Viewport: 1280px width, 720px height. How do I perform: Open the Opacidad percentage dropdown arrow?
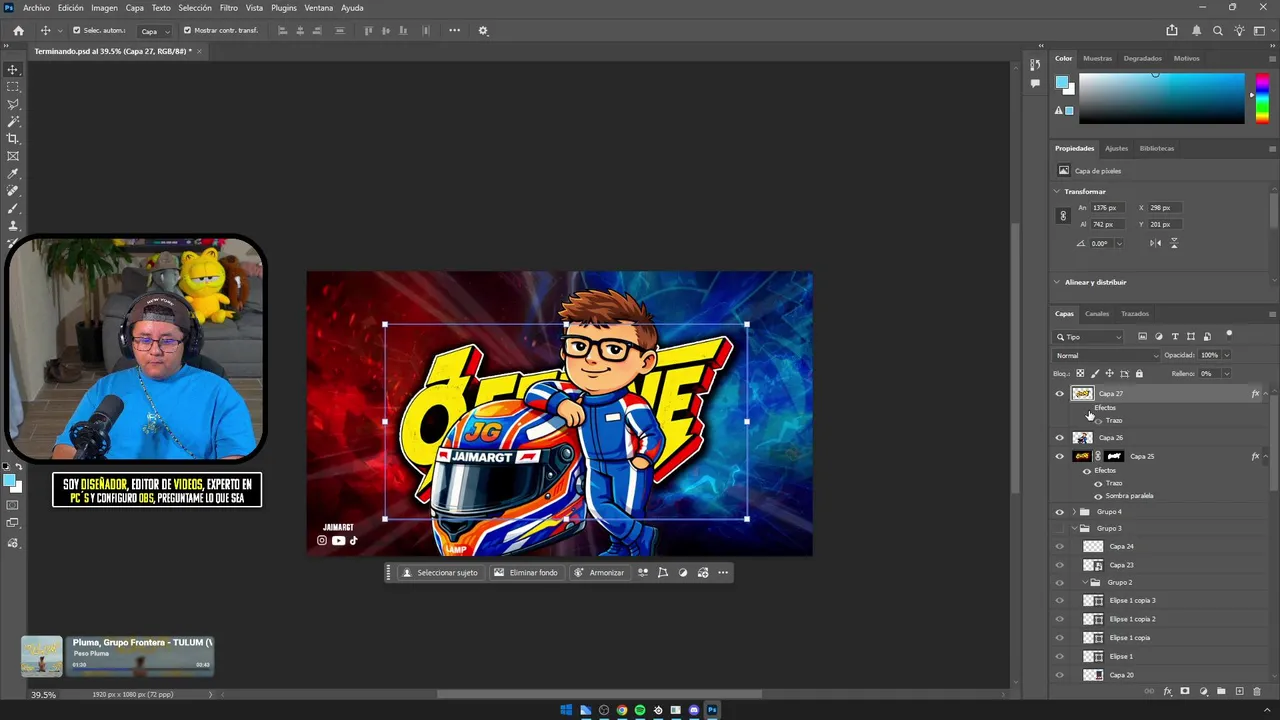(1227, 355)
